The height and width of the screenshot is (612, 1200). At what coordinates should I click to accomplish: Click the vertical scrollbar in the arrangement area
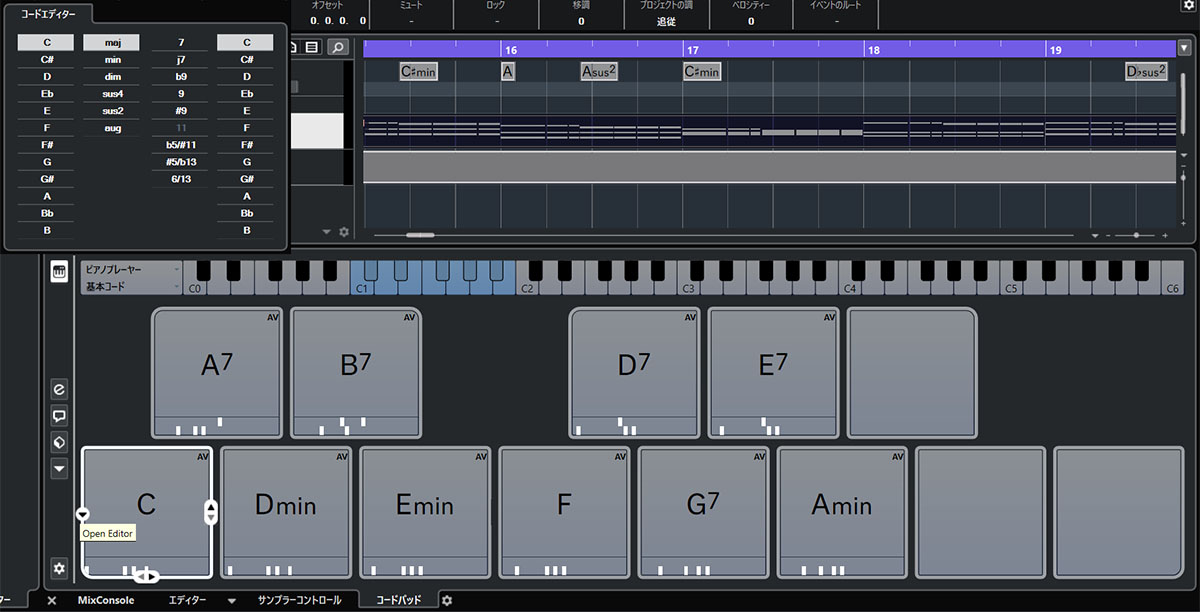pos(1185,105)
